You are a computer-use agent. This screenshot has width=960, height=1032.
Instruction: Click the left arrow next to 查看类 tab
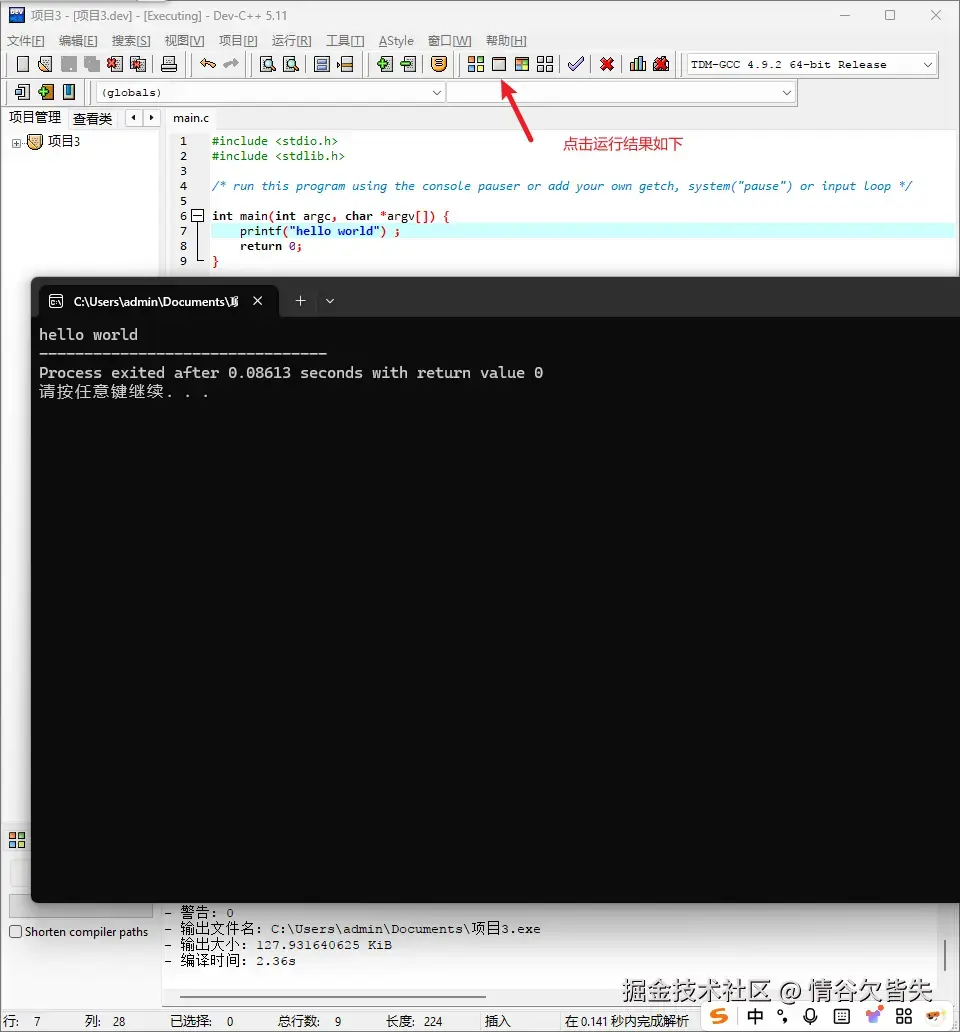tap(134, 118)
